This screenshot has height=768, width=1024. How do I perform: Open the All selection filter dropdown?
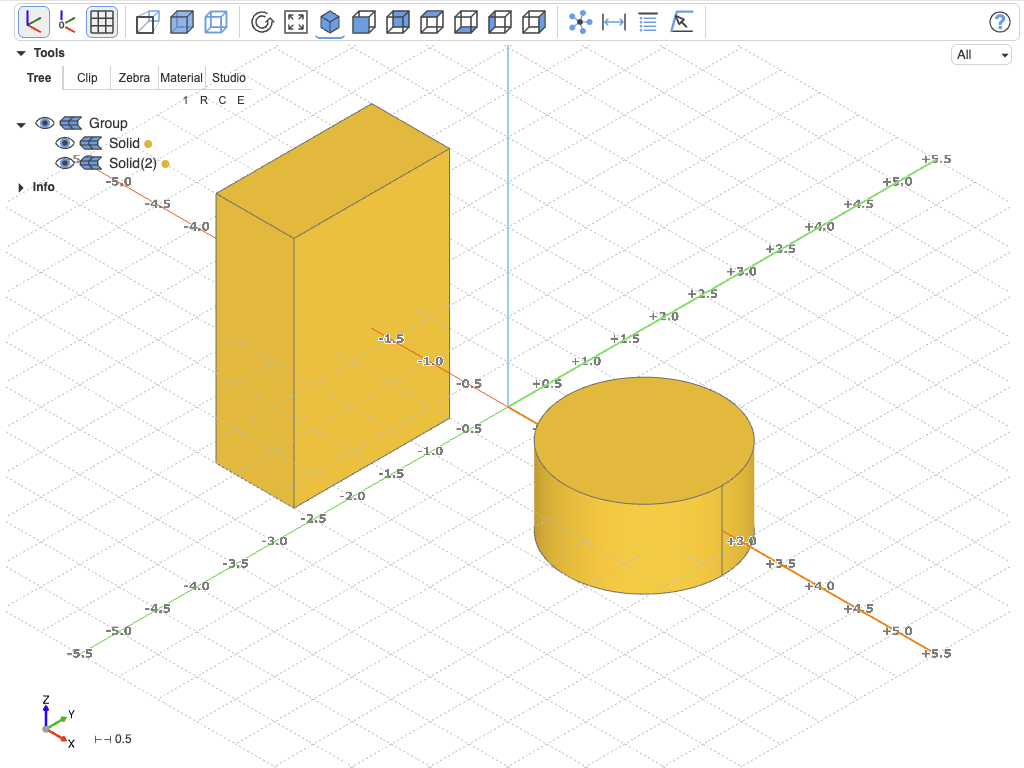coord(982,55)
